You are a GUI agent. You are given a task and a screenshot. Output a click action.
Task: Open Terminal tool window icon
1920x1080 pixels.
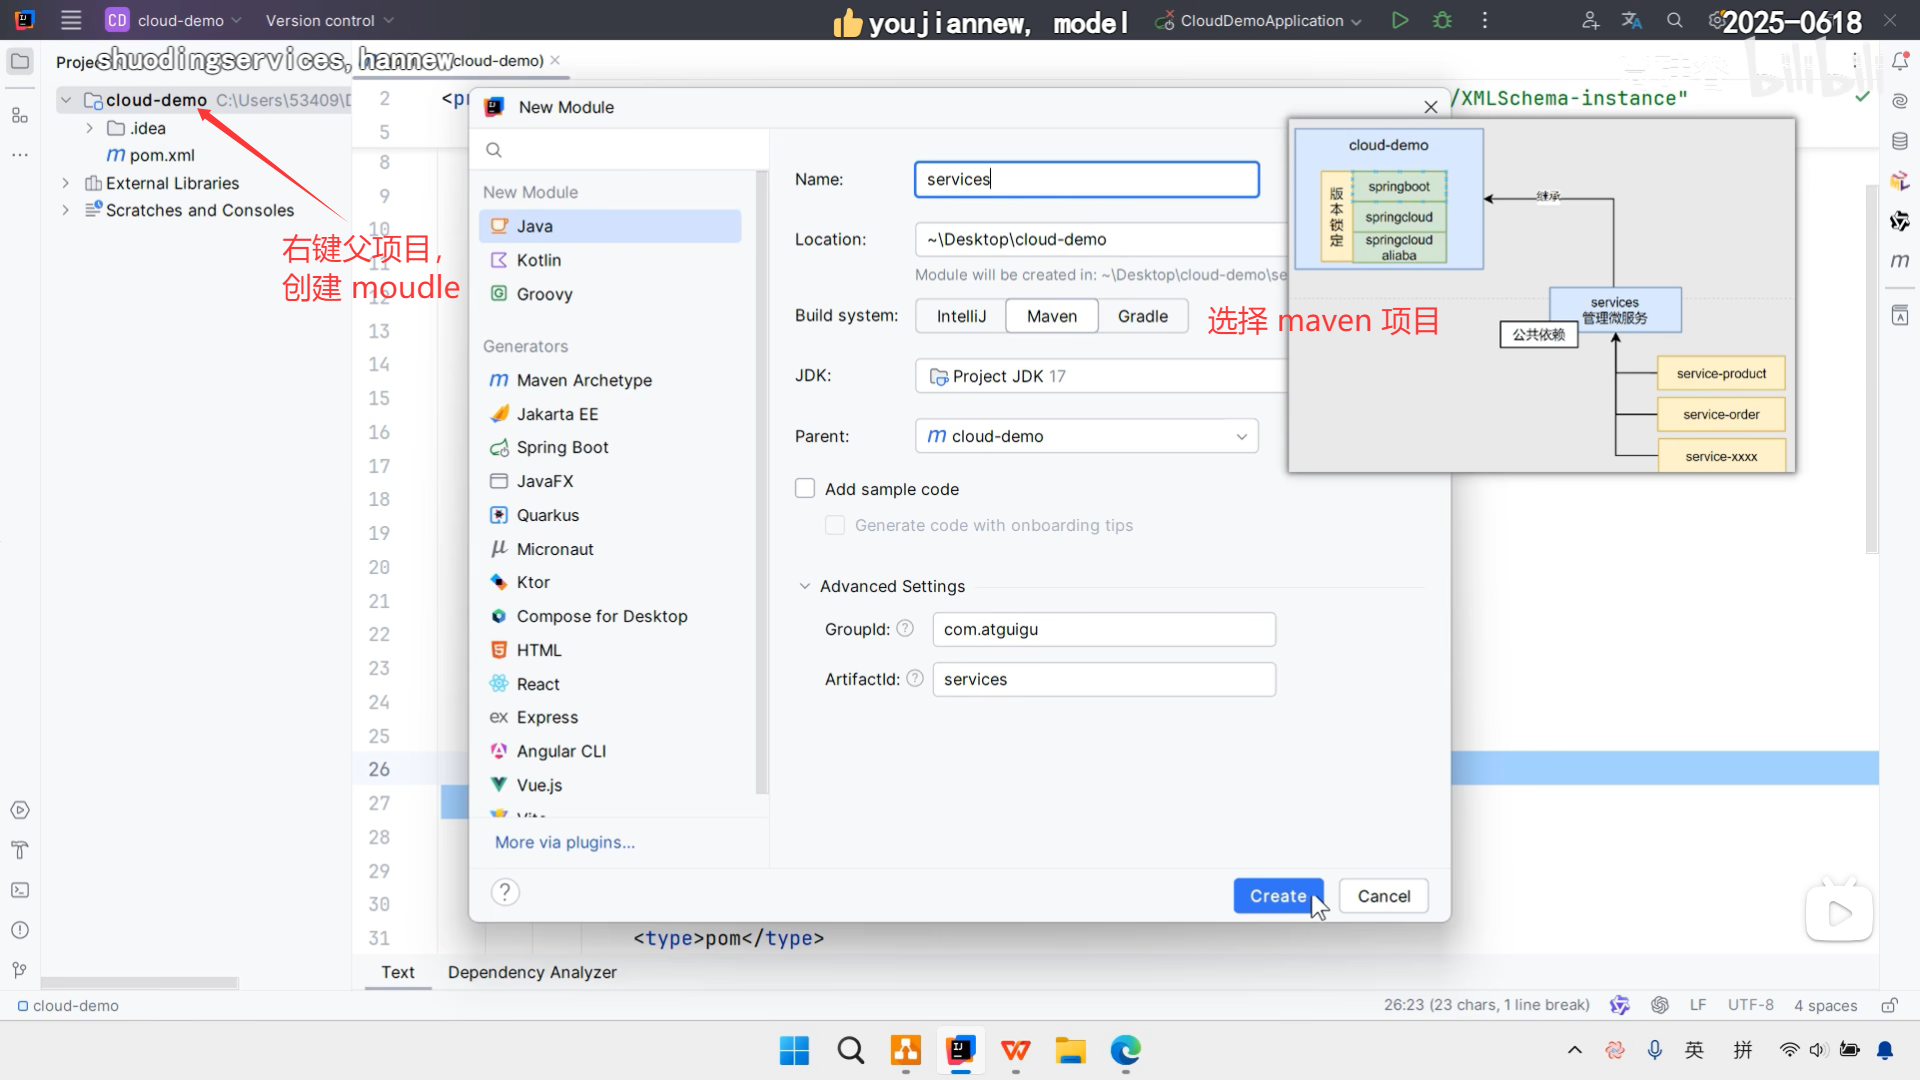tap(20, 890)
